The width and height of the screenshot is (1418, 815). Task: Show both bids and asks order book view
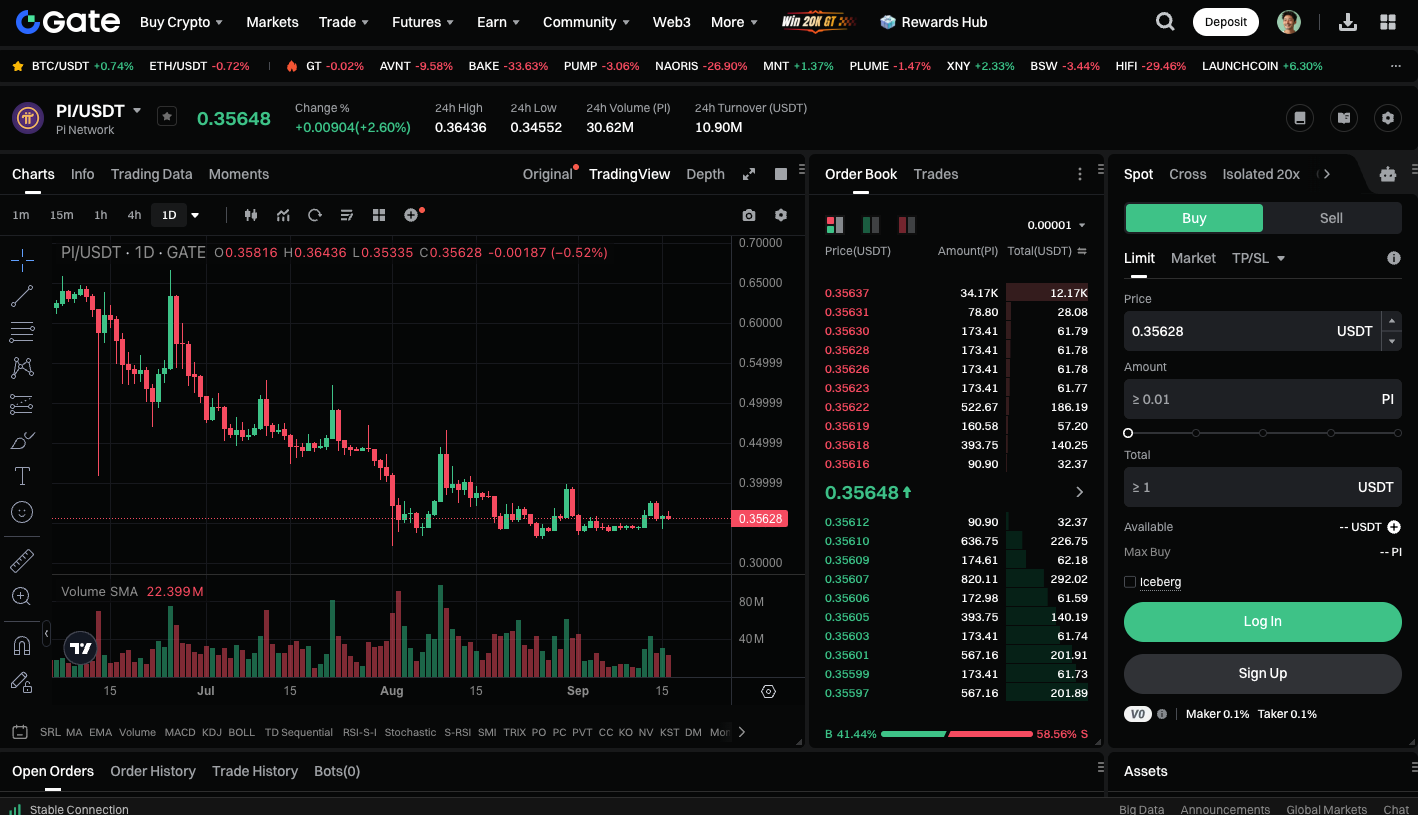pyautogui.click(x=834, y=225)
